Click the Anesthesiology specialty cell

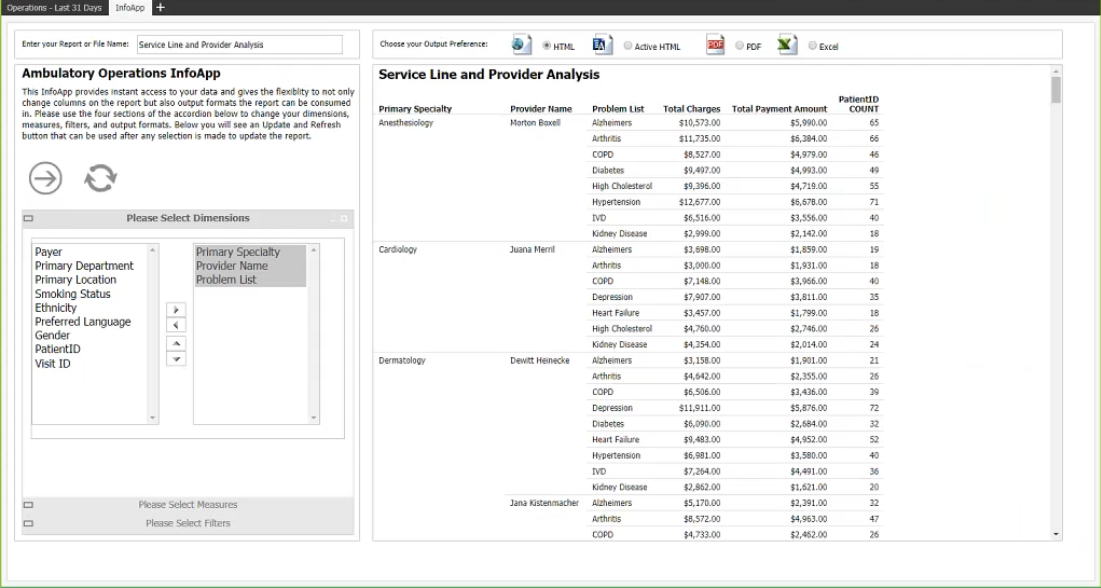click(406, 123)
